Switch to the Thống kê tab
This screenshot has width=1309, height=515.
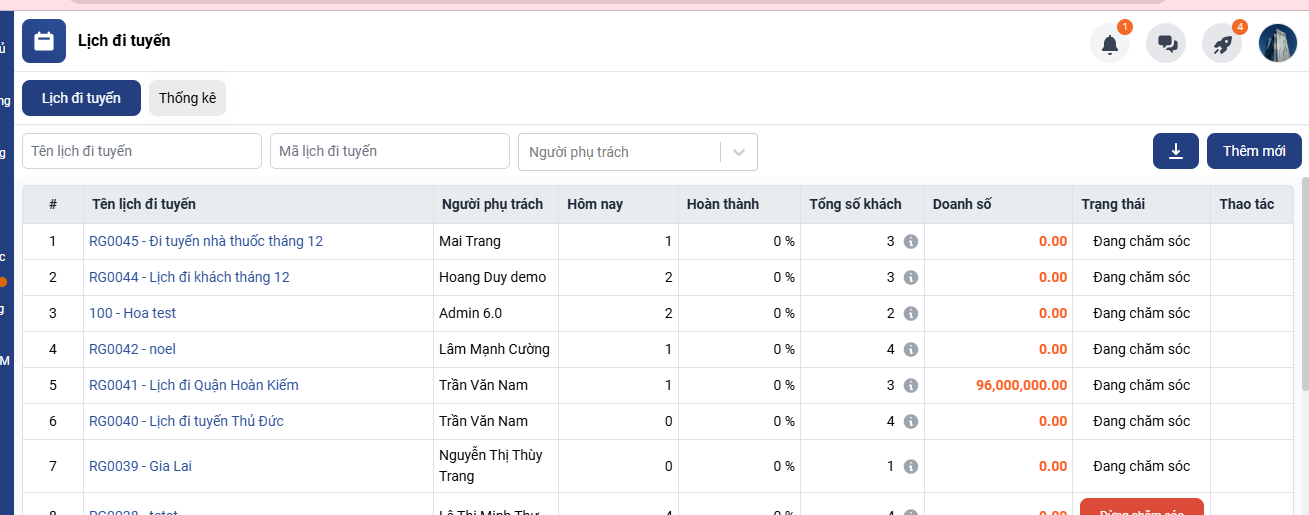pyautogui.click(x=187, y=98)
